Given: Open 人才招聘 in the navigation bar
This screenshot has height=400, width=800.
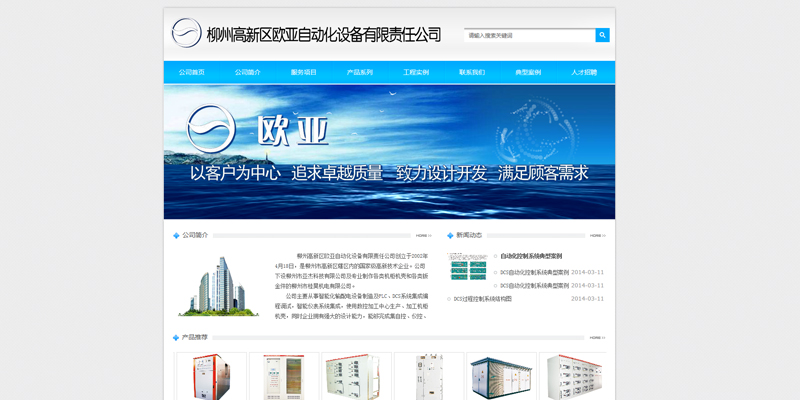Looking at the screenshot, I should tap(584, 73).
